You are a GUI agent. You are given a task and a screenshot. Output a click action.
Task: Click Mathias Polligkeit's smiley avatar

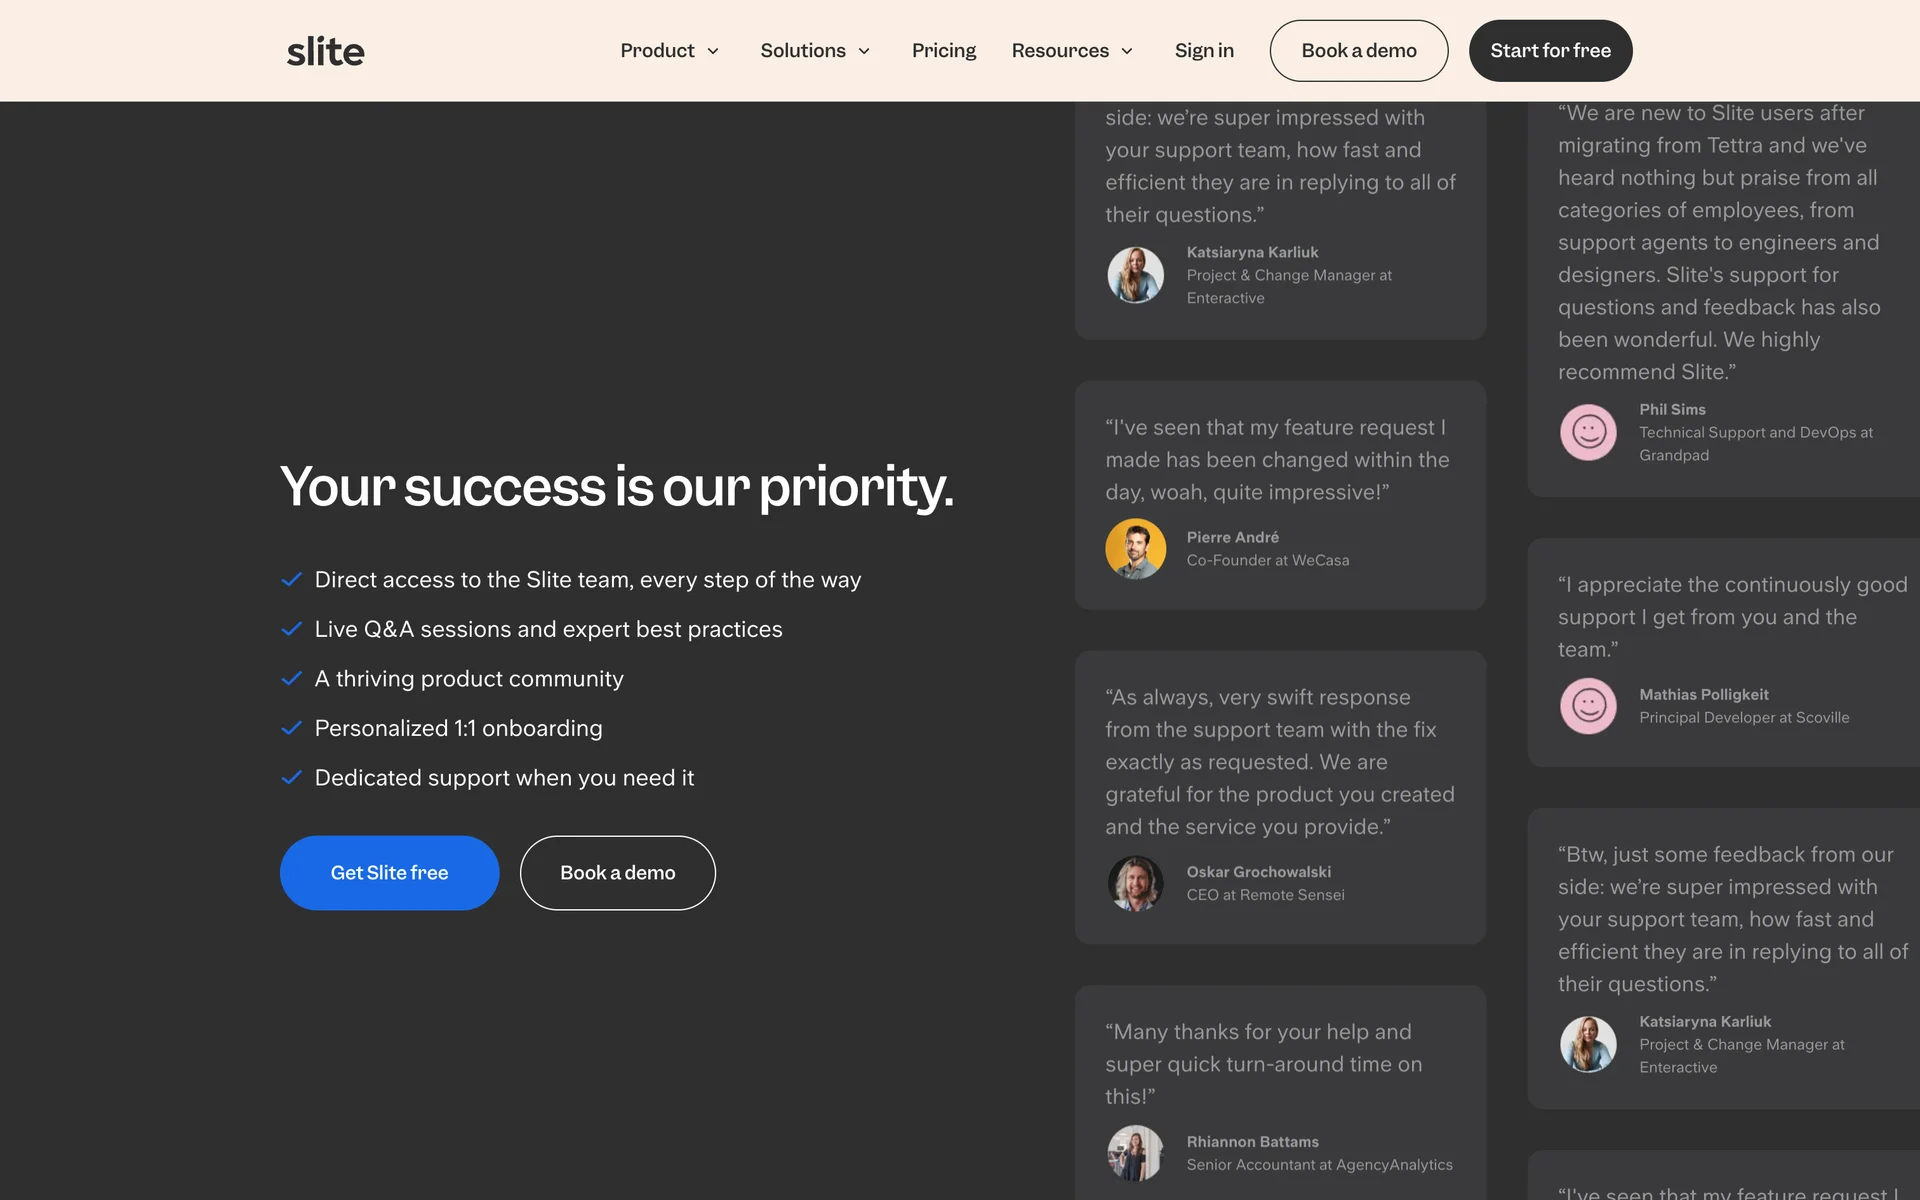coord(1588,706)
